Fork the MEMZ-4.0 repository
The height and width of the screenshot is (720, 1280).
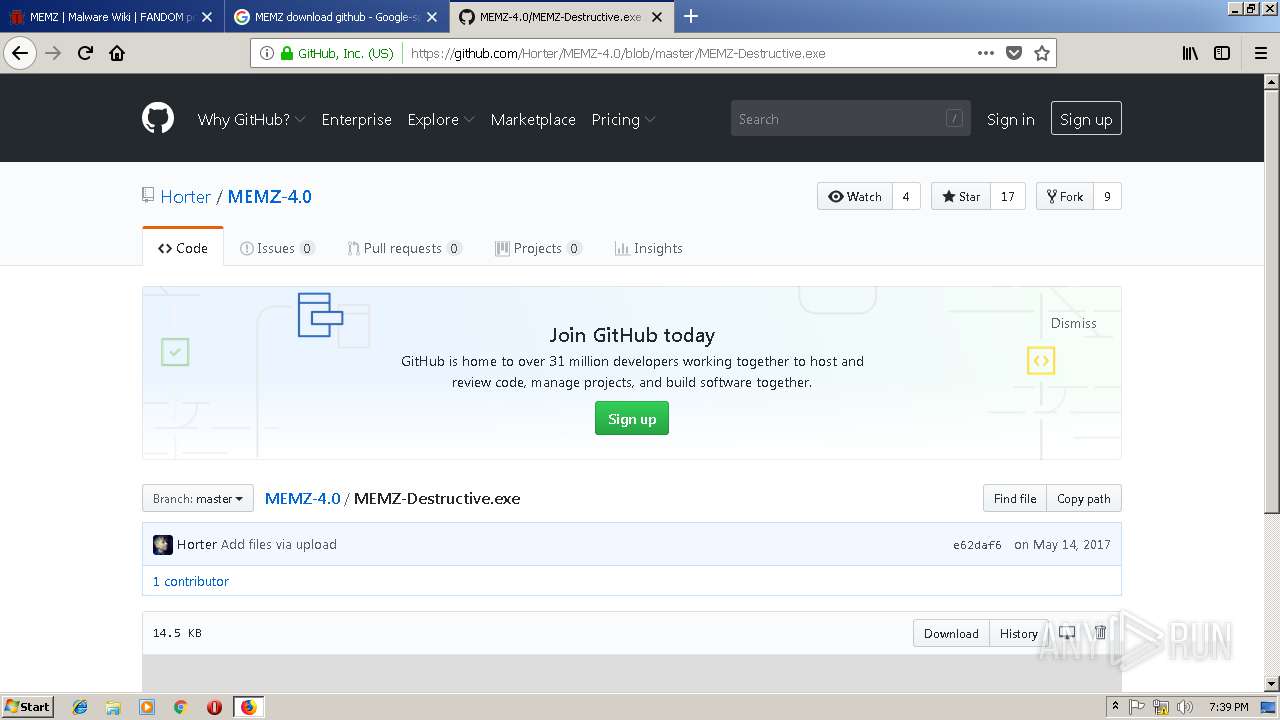[x=1065, y=196]
